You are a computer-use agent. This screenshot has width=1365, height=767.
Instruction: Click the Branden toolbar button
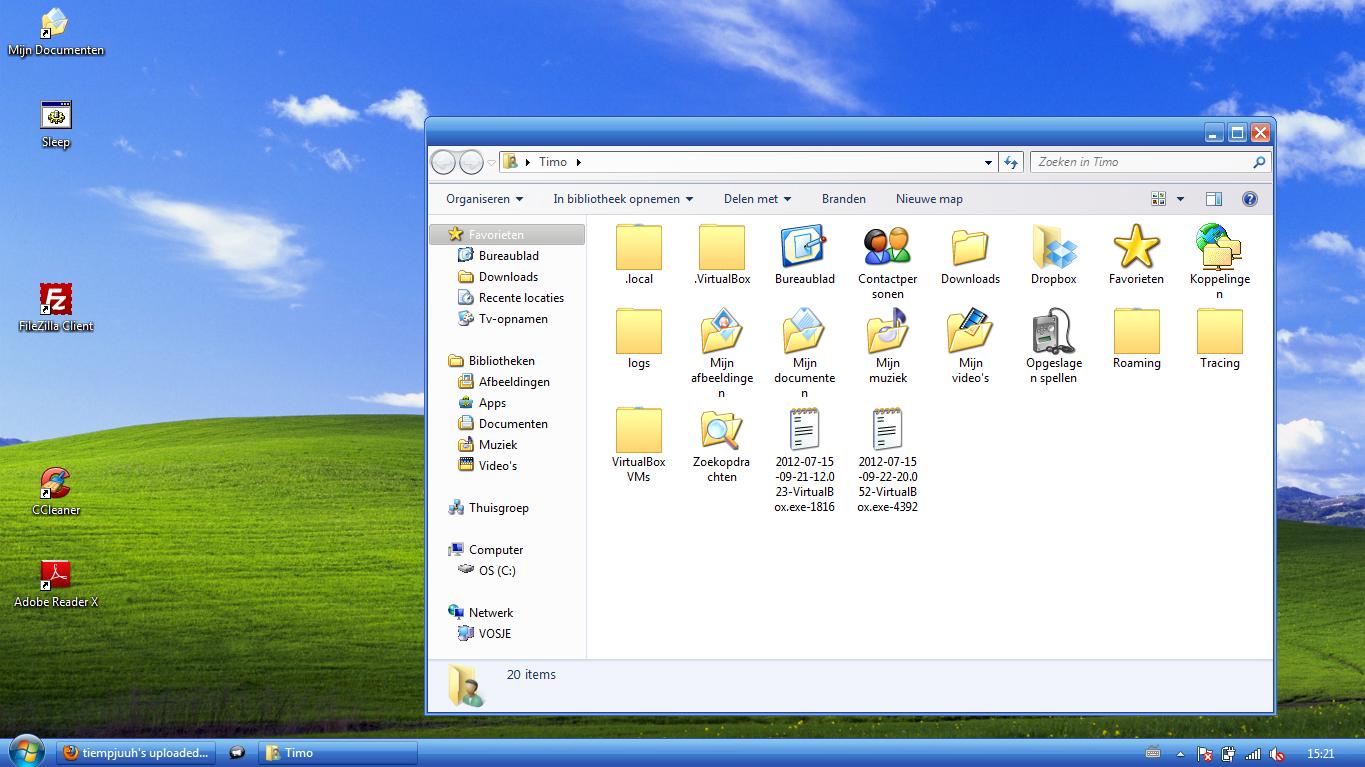click(844, 199)
